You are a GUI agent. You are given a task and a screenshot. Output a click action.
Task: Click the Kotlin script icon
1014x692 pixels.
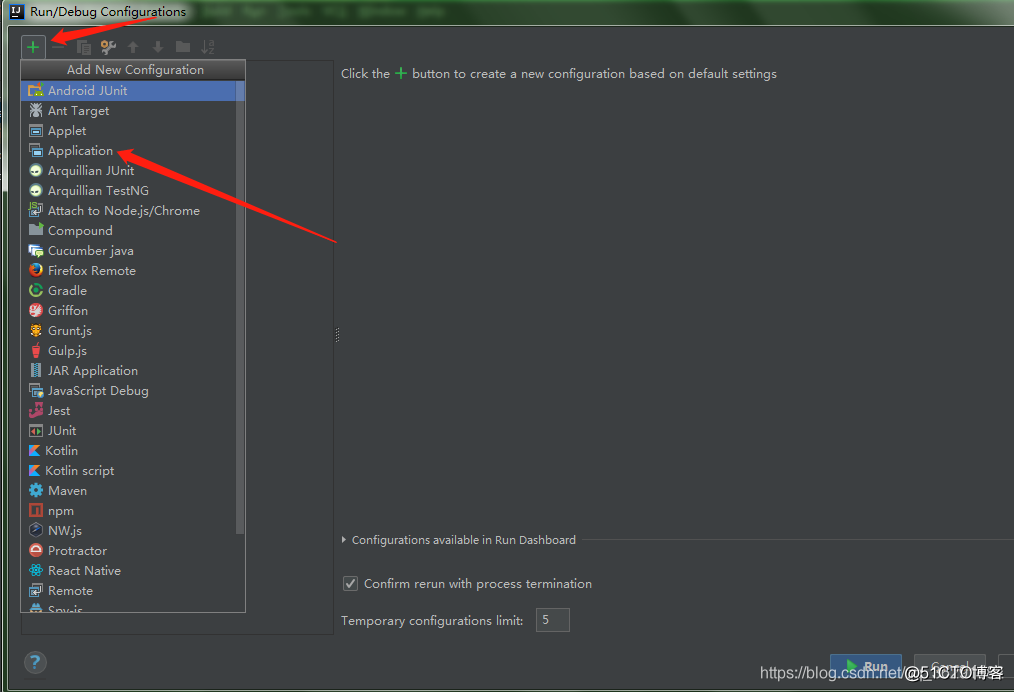tap(34, 471)
